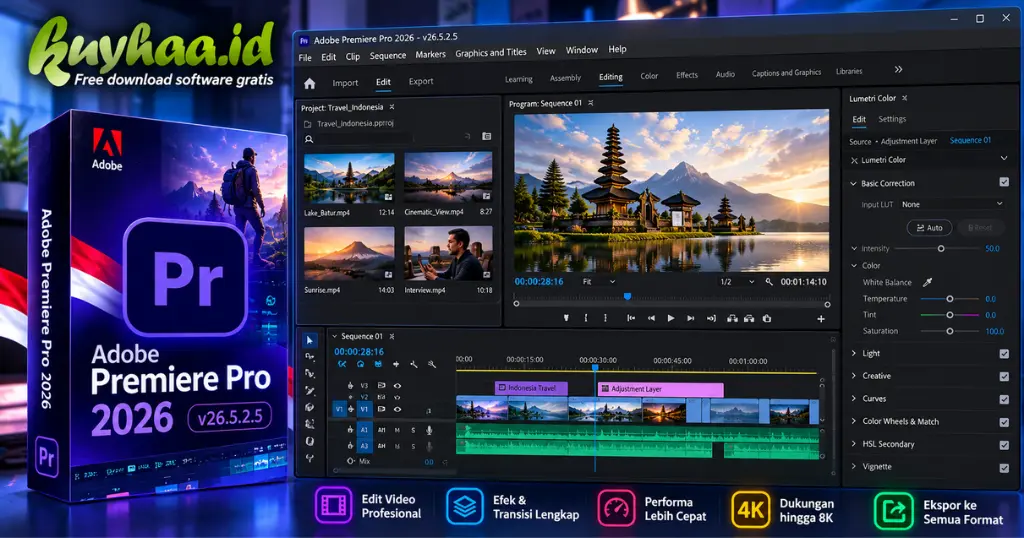Pick the Razor tool in Tools panel

coord(310,390)
